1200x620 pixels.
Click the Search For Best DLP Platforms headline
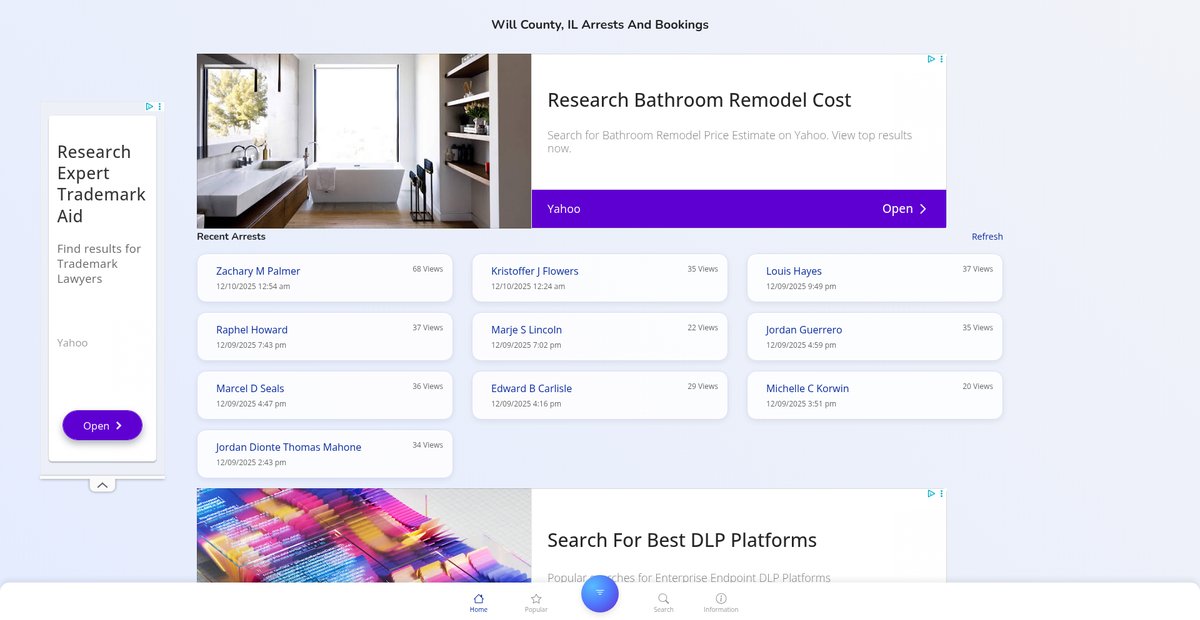(681, 540)
